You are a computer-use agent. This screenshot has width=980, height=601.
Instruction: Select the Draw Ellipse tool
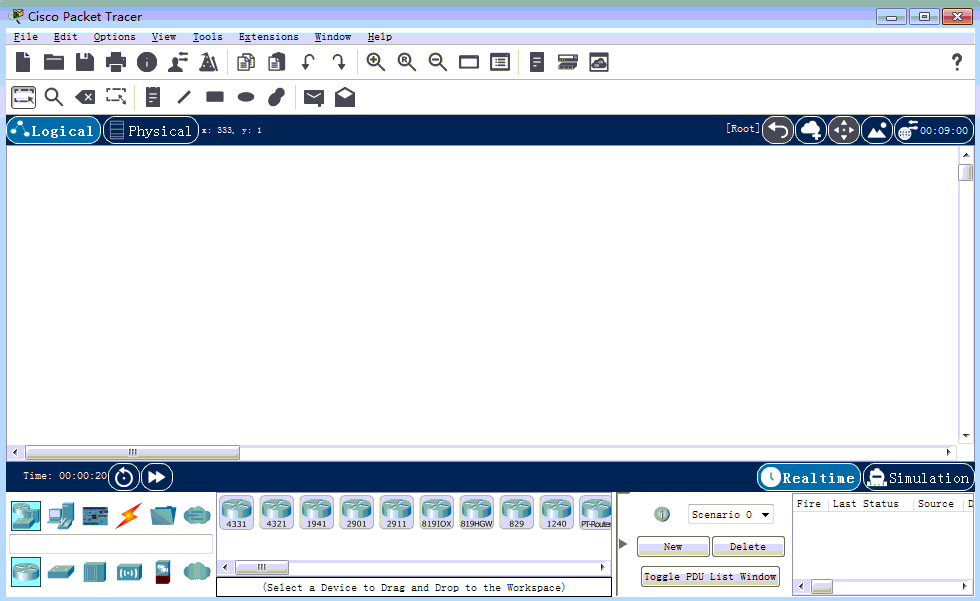pyautogui.click(x=246, y=97)
